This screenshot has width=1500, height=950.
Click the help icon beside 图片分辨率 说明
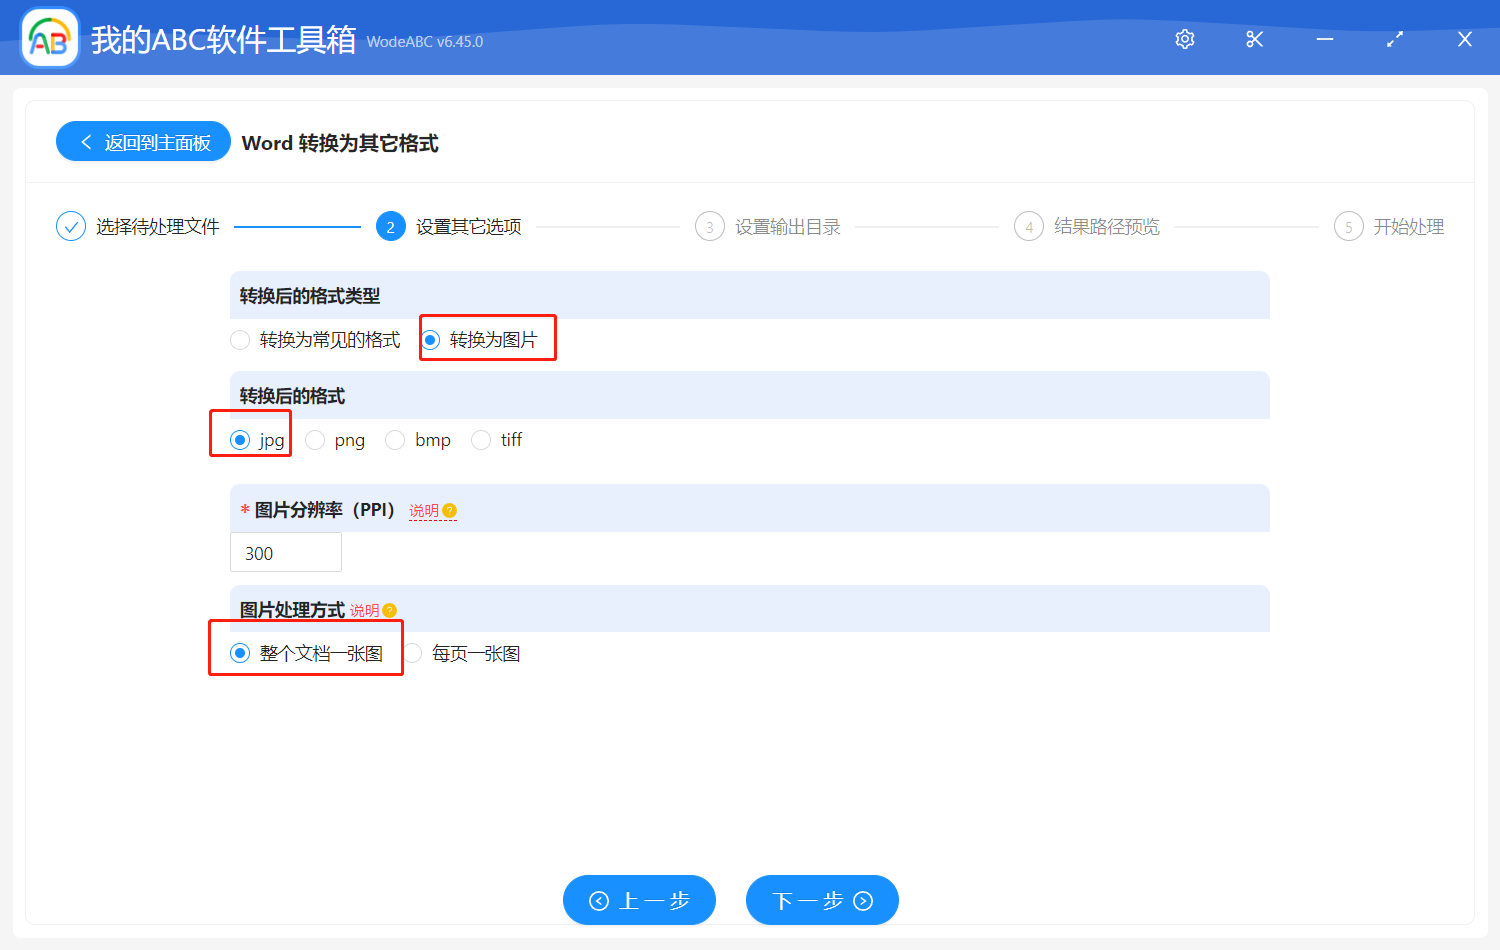pyautogui.click(x=449, y=510)
